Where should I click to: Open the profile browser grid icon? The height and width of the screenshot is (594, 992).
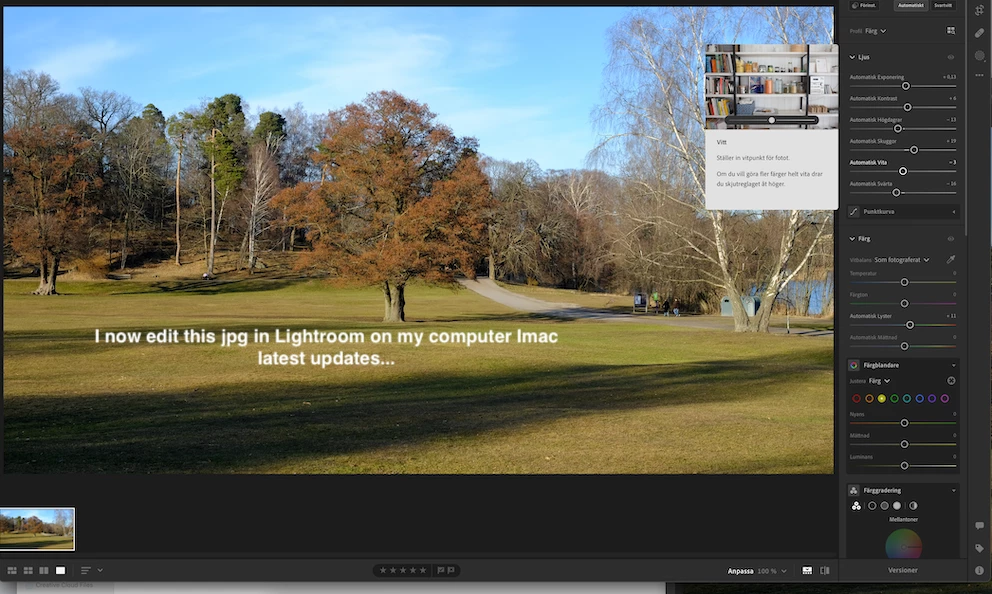(951, 30)
